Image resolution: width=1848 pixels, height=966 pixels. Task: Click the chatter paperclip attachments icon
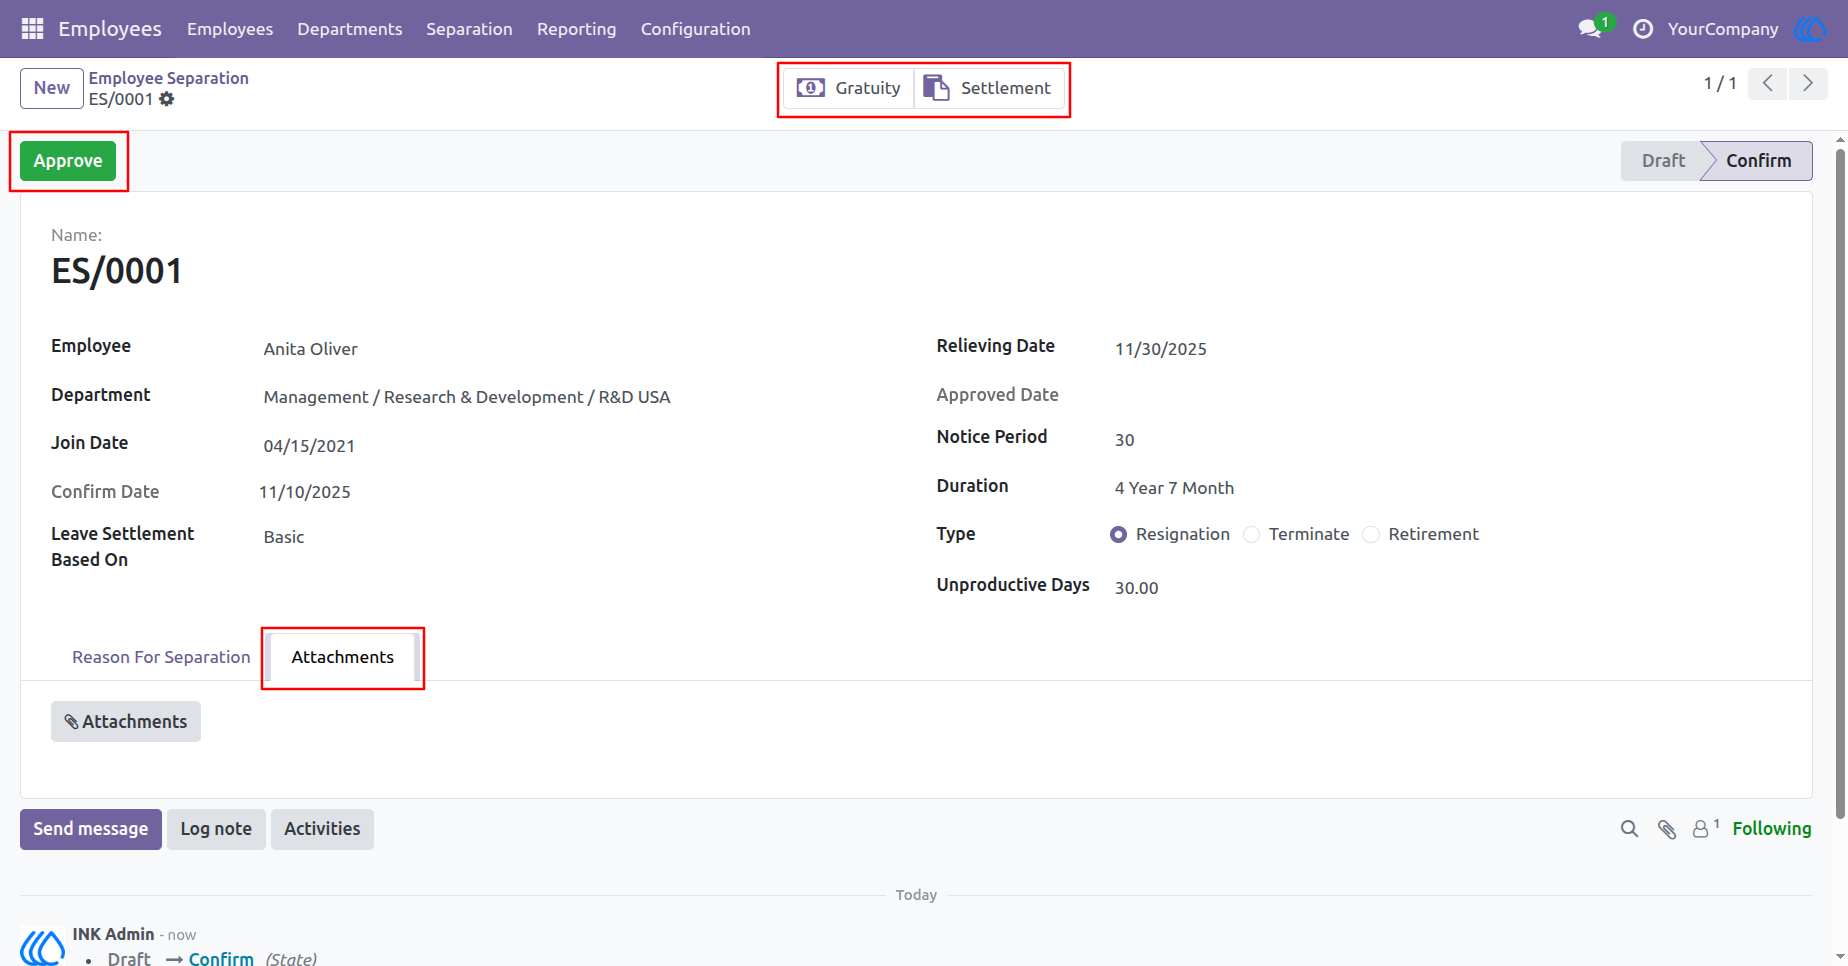[1667, 829]
